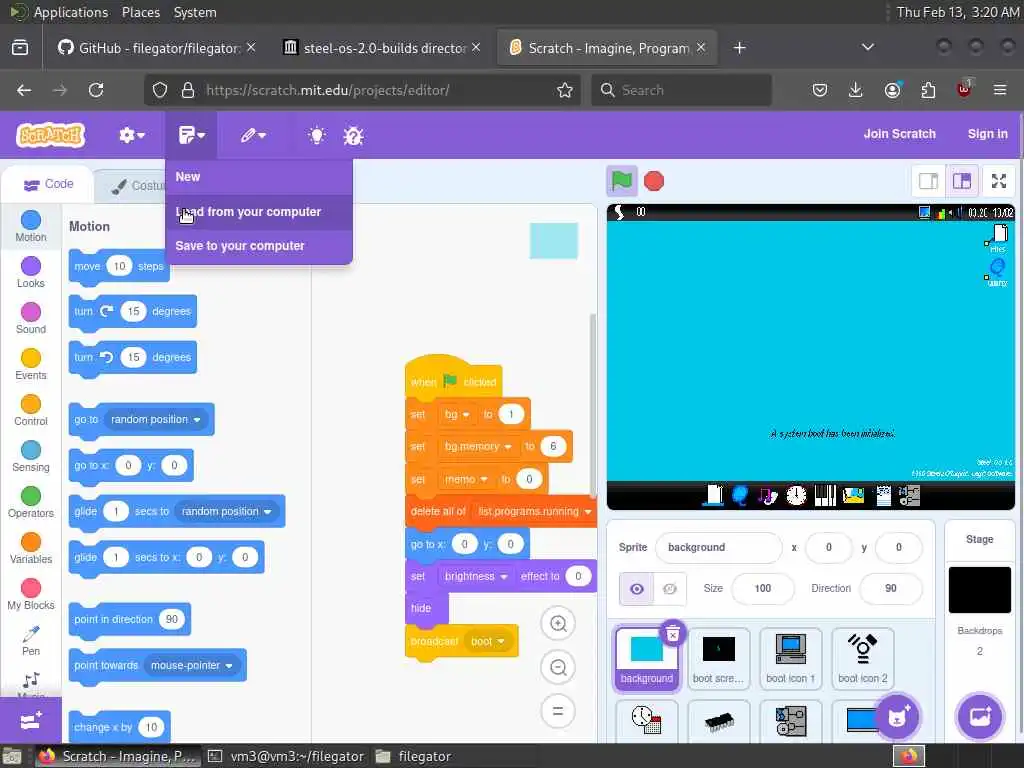Switch to large stage layout
The height and width of the screenshot is (768, 1024).
(962, 181)
